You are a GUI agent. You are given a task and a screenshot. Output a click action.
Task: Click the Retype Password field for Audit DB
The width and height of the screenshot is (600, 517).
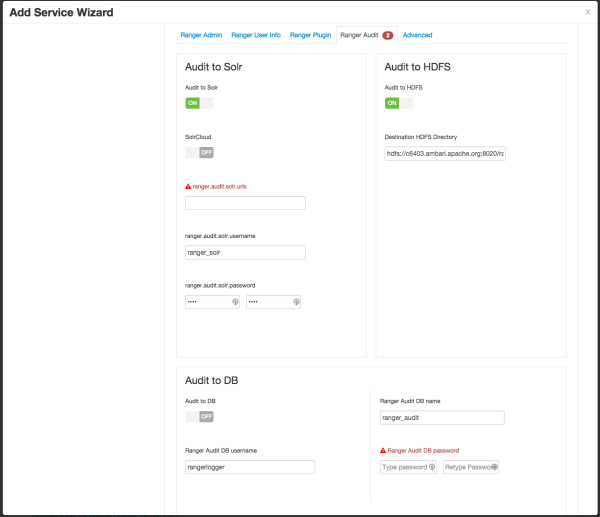pos(471,467)
